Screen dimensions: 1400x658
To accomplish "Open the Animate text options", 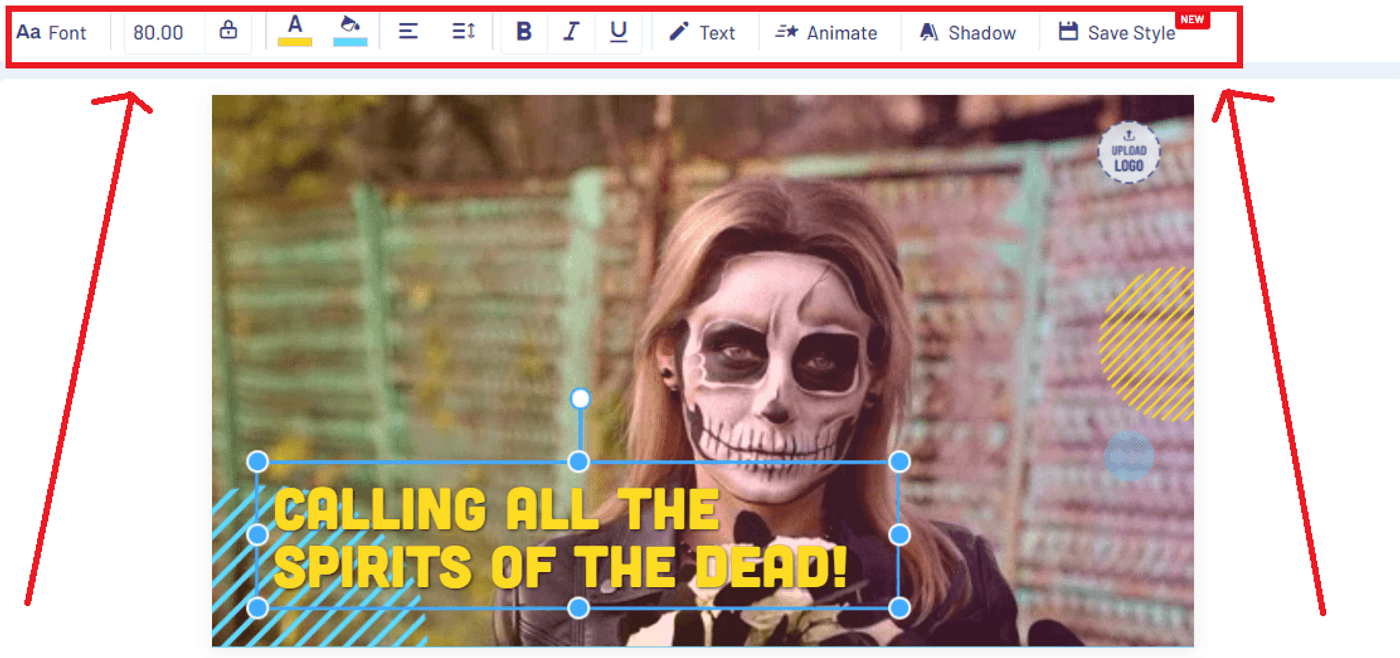I will (828, 32).
